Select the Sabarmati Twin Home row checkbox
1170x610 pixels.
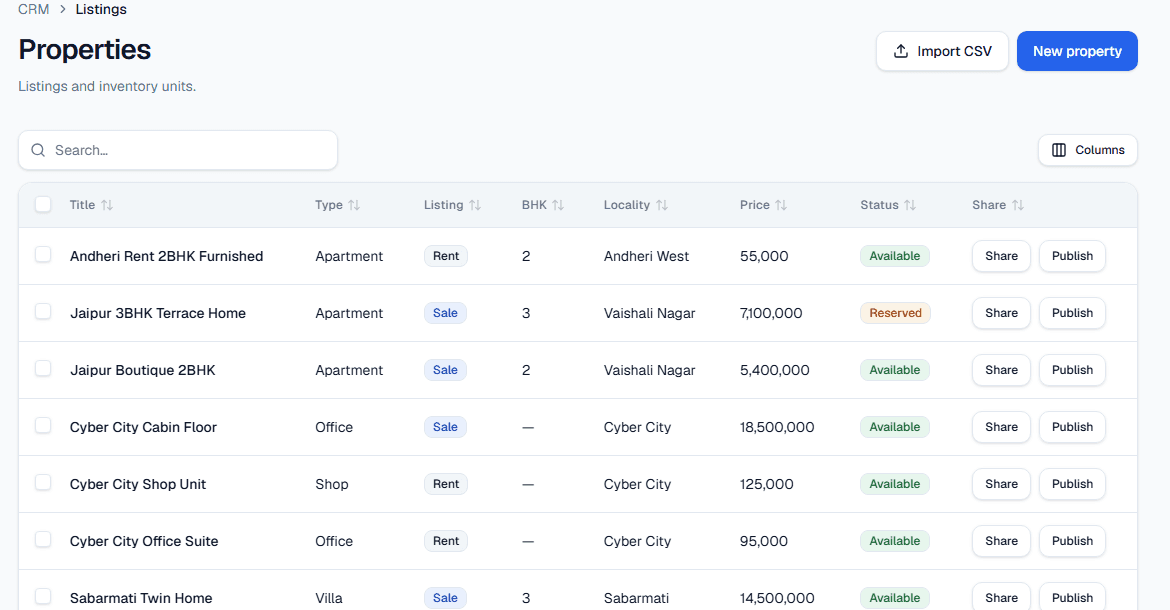point(43,597)
